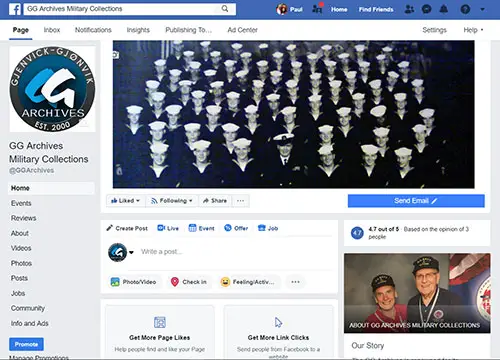Open the friend requests icon
500x360 pixels.
click(409, 9)
